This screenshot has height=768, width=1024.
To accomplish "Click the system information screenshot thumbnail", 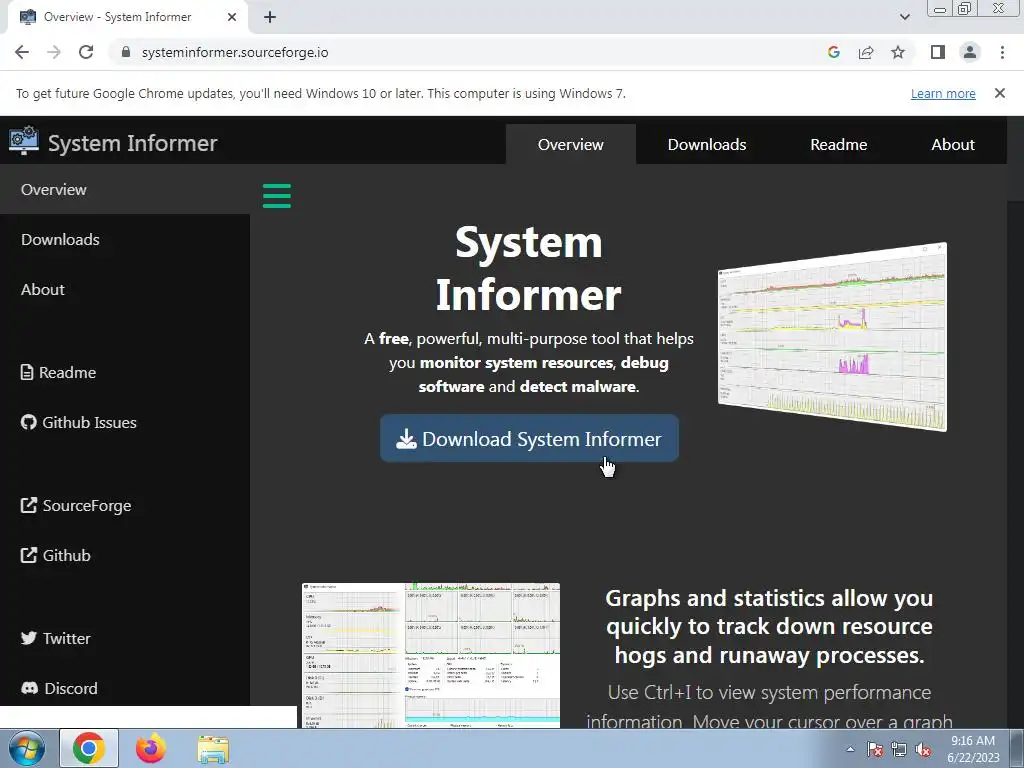I will (431, 655).
